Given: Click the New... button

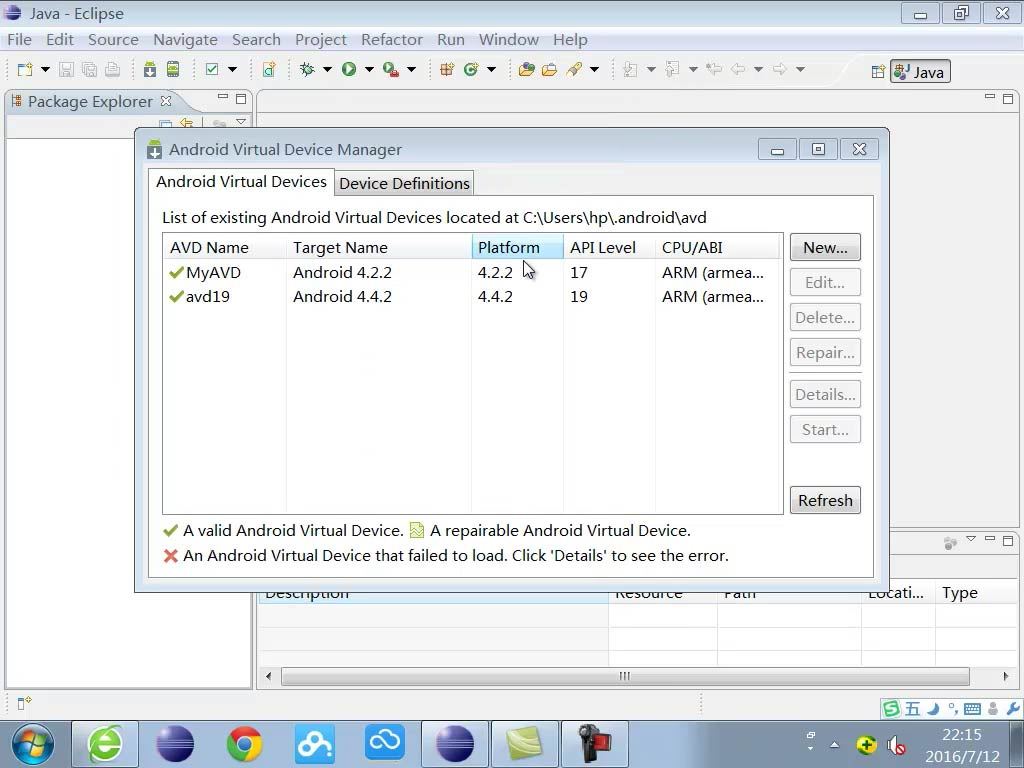Looking at the screenshot, I should [x=825, y=248].
